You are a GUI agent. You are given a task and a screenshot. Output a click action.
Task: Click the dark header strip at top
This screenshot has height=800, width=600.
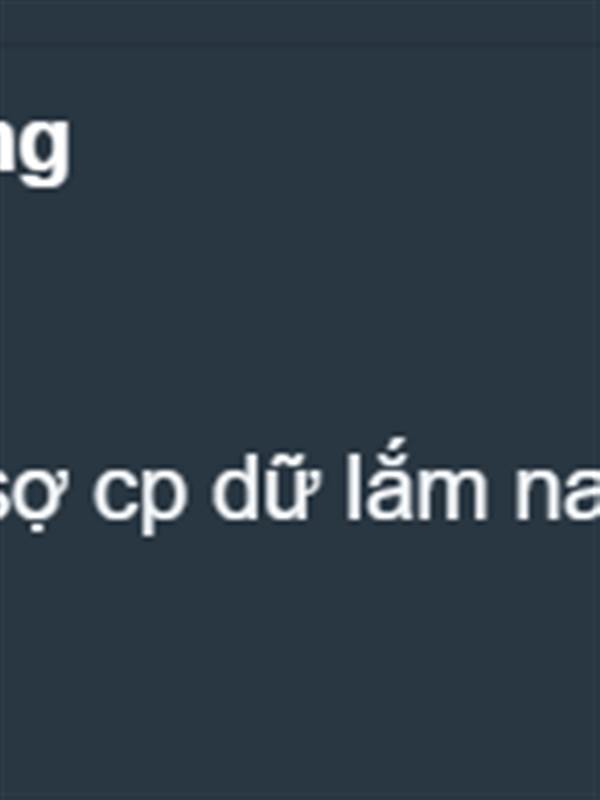(x=300, y=20)
